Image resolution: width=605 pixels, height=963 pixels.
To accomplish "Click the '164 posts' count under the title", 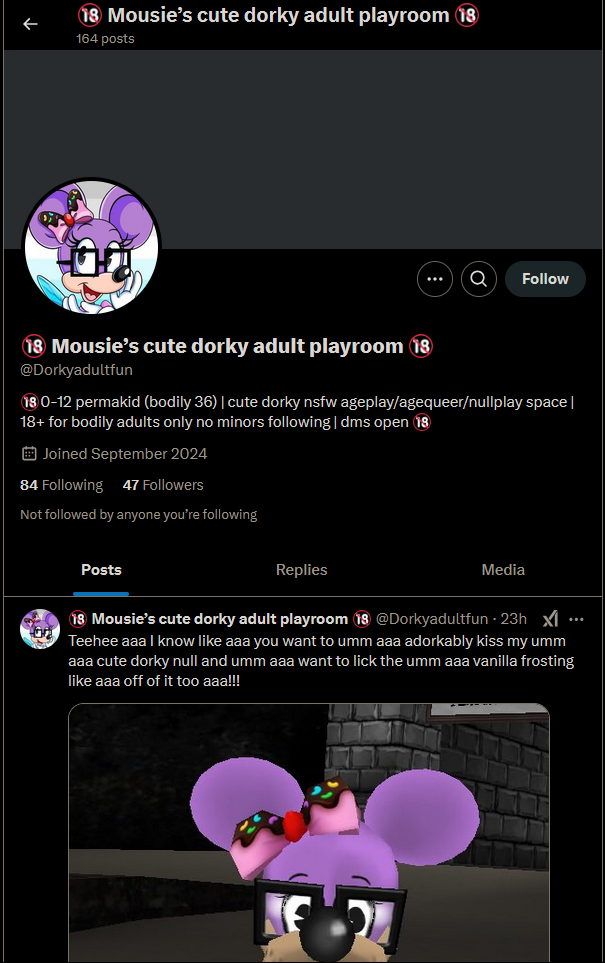I will coord(105,39).
